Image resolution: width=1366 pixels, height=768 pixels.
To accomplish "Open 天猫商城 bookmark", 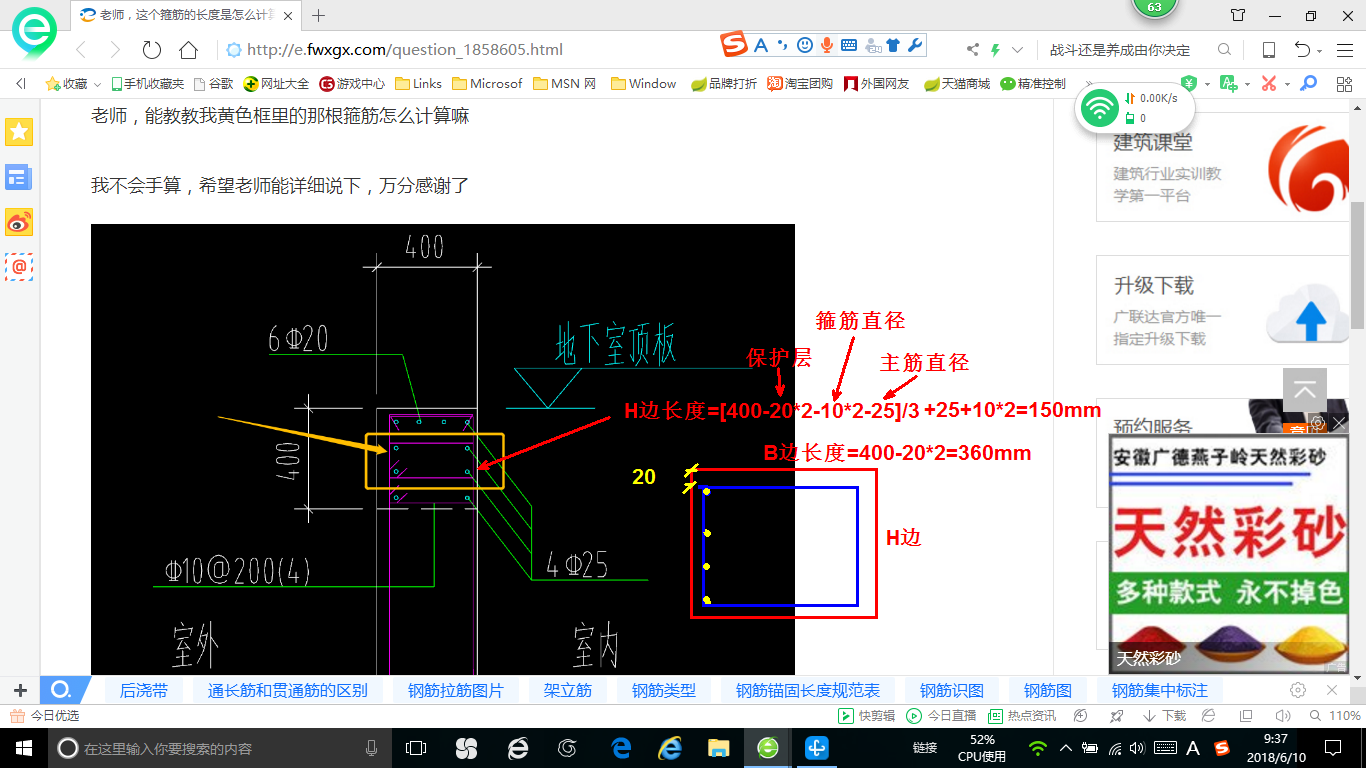I will tap(957, 84).
